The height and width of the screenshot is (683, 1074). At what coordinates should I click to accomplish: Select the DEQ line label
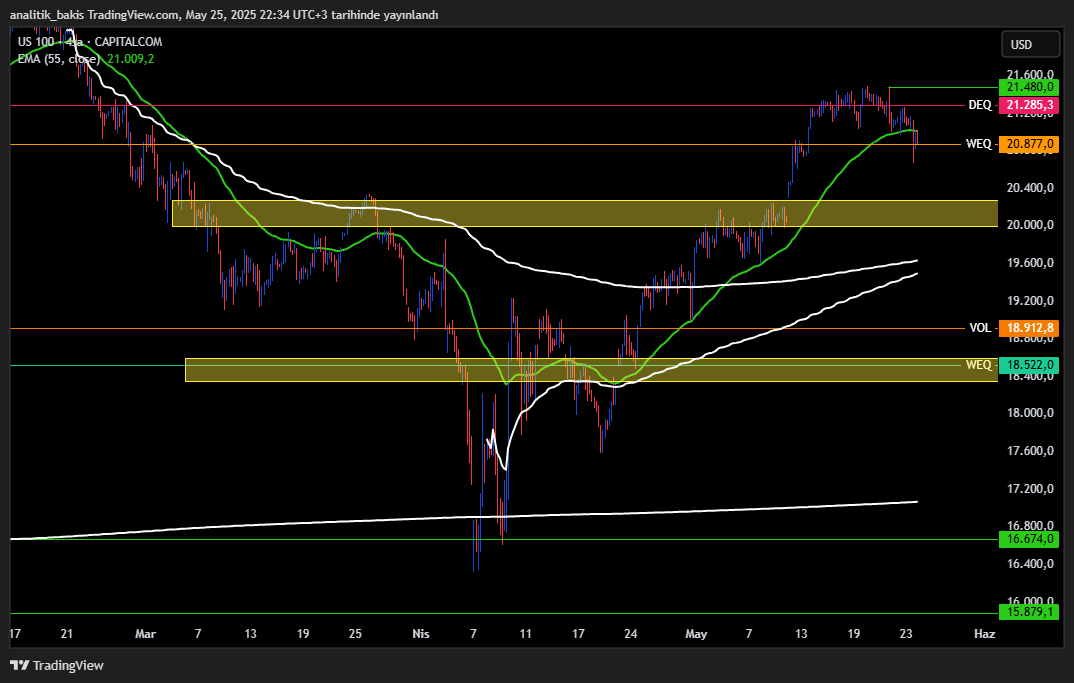pos(979,105)
